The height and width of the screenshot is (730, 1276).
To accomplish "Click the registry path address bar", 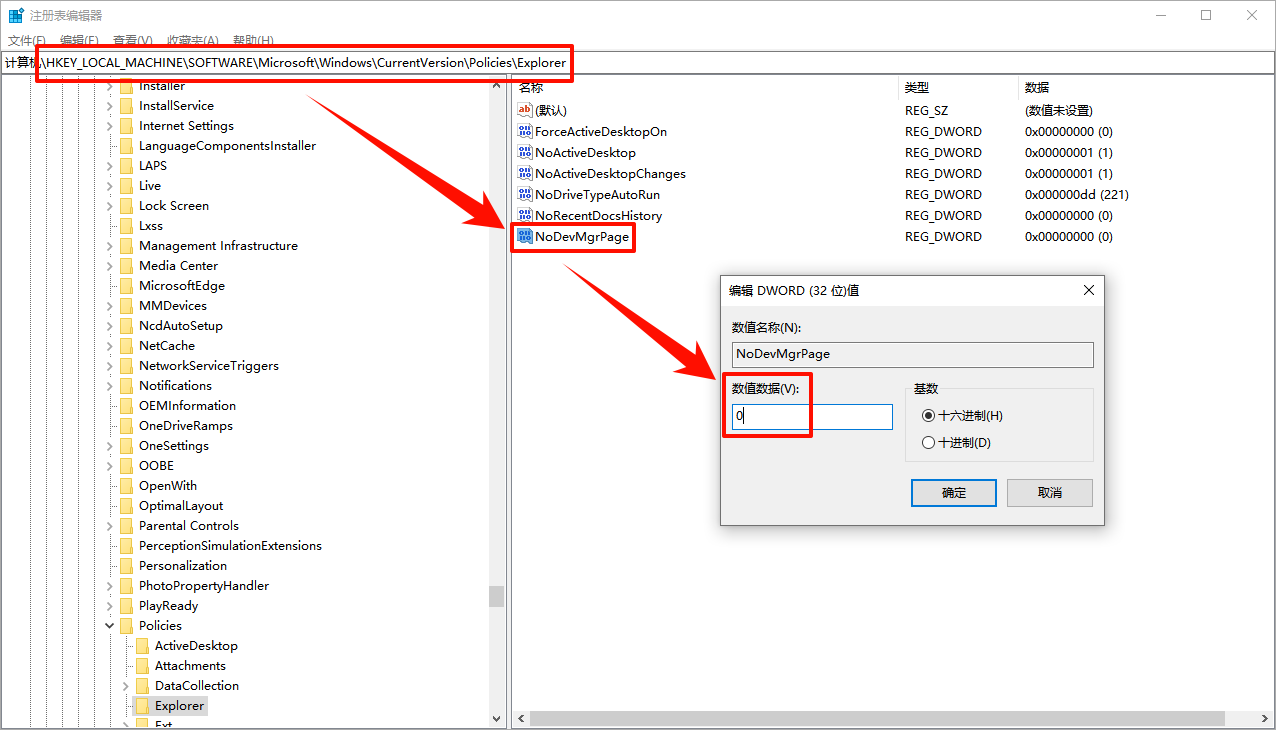I will 638,62.
